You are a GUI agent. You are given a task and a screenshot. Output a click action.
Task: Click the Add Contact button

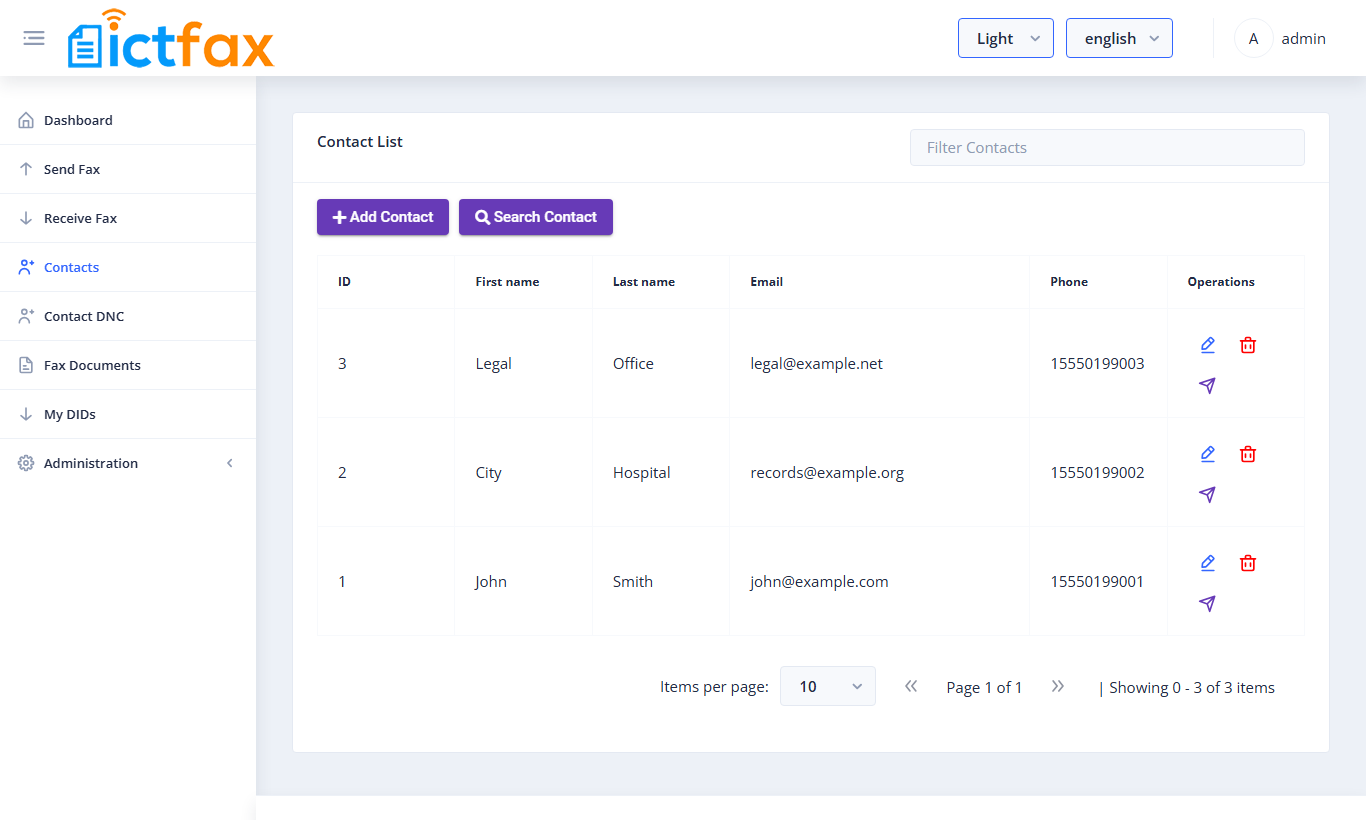point(383,217)
